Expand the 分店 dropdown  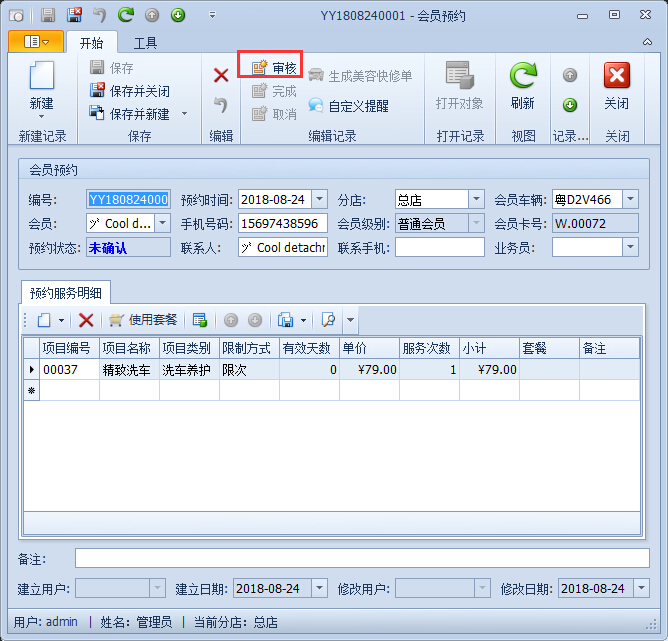click(476, 199)
